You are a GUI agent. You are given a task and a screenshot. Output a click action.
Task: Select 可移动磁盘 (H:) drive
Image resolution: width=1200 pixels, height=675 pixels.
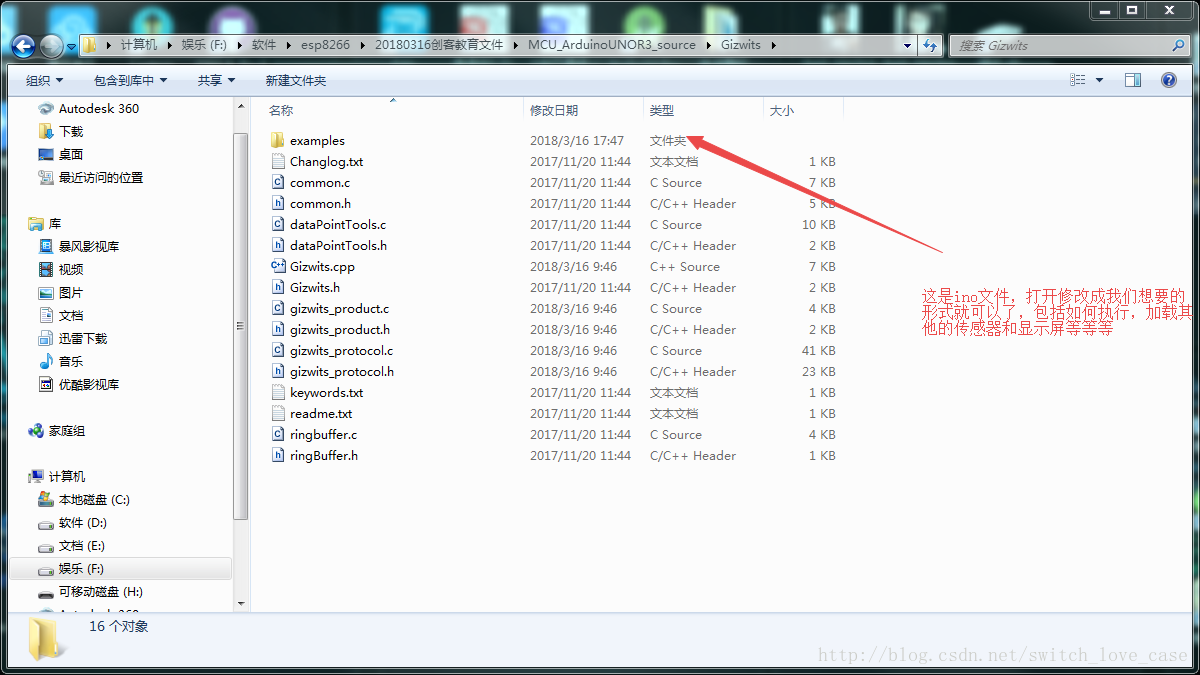click(x=90, y=591)
